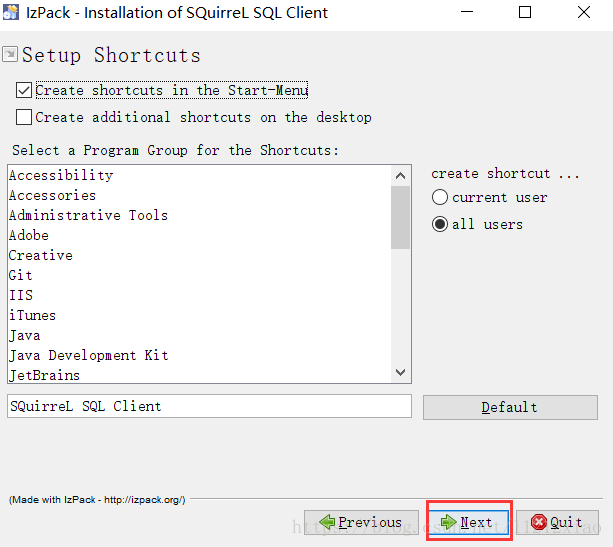Select the all users radio option
This screenshot has width=613, height=547.
pyautogui.click(x=440, y=224)
